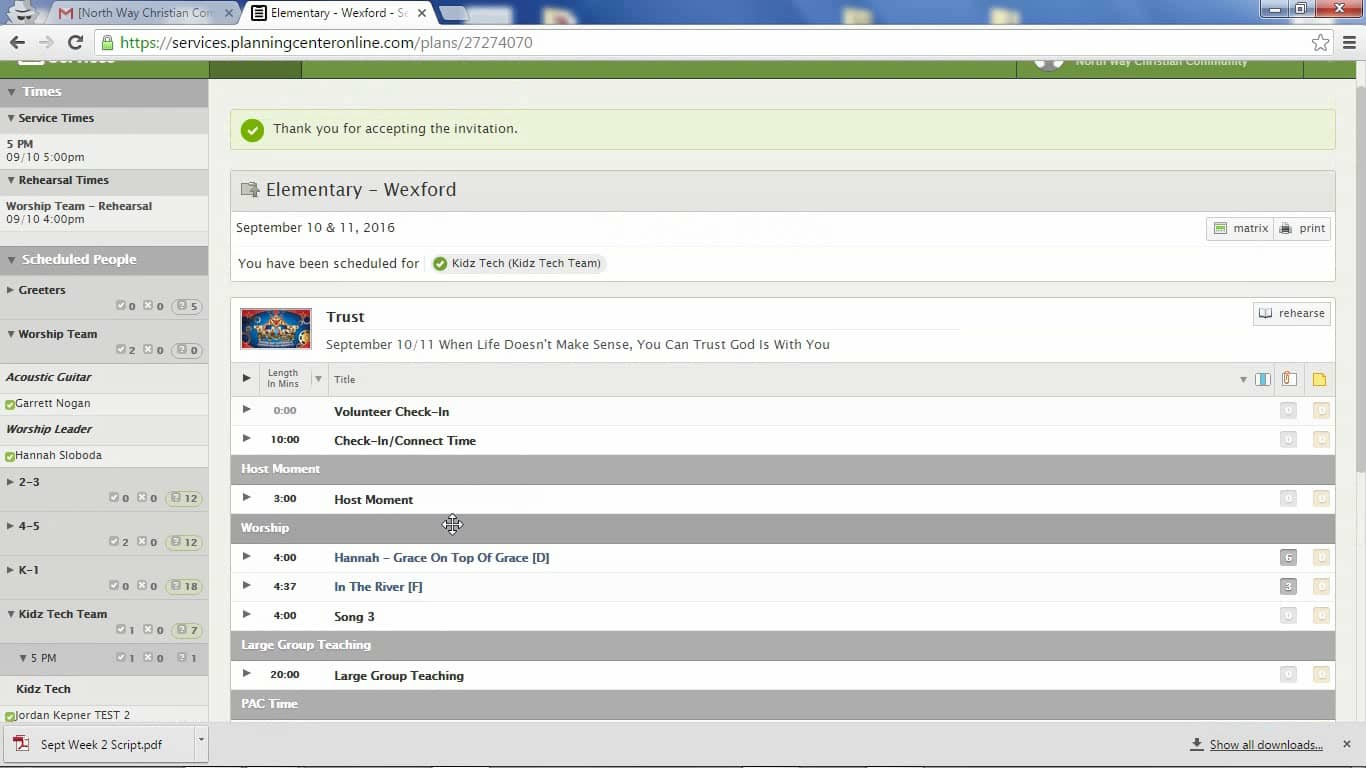Open the Chrome hamburger menu
The height and width of the screenshot is (768, 1366).
(x=1349, y=43)
